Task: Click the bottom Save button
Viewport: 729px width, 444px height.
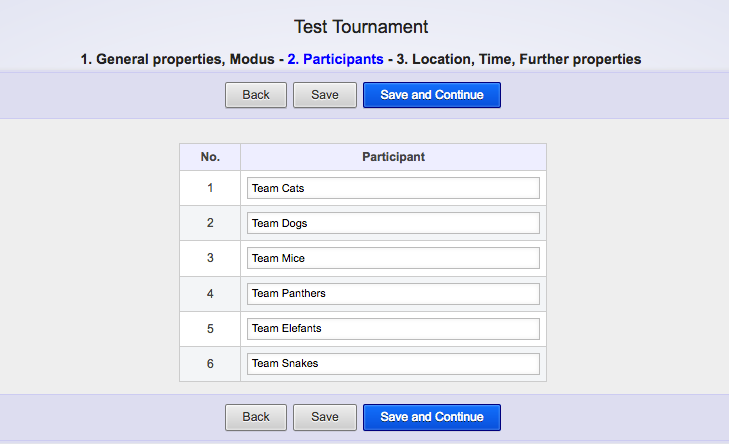Action: point(325,417)
